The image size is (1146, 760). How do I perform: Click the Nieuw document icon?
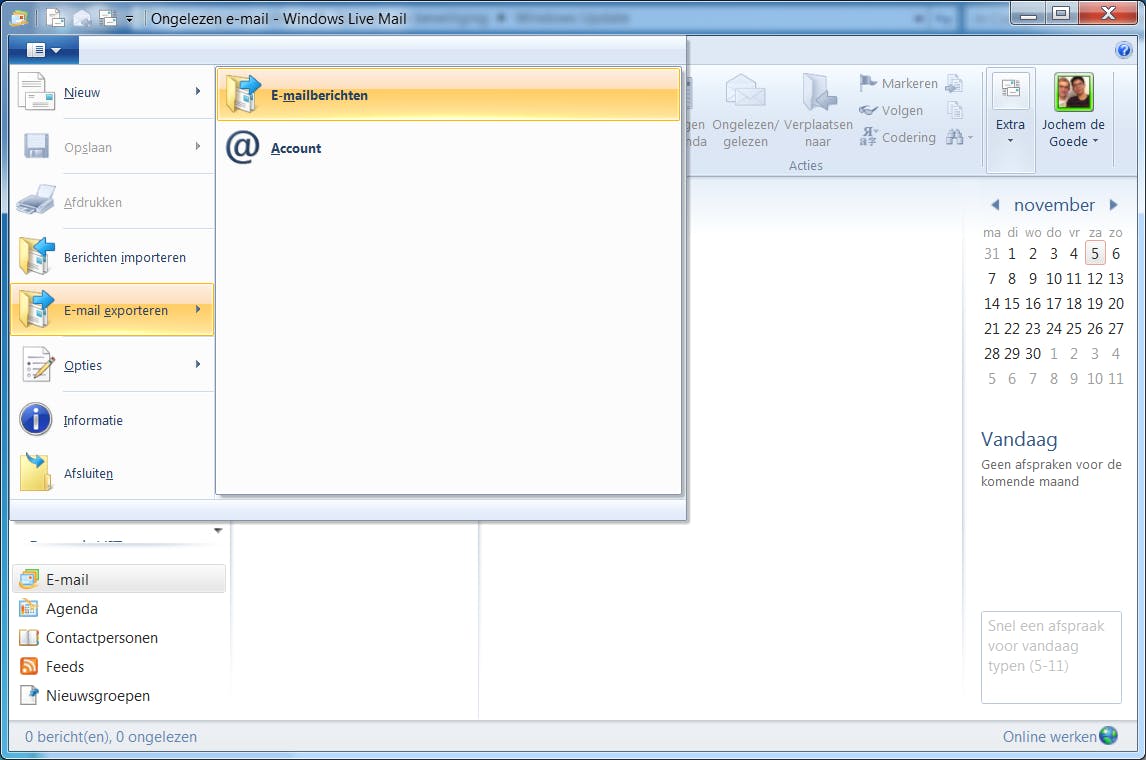pyautogui.click(x=35, y=92)
